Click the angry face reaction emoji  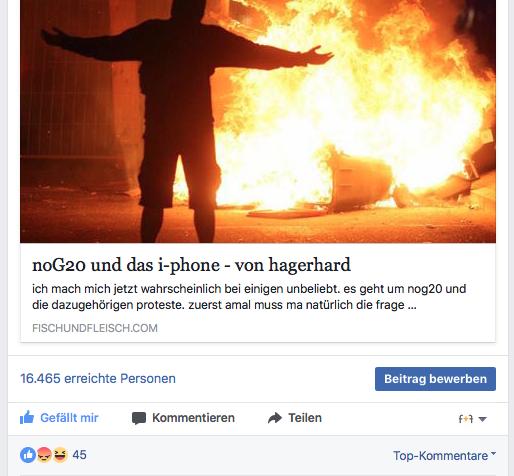(x=44, y=455)
